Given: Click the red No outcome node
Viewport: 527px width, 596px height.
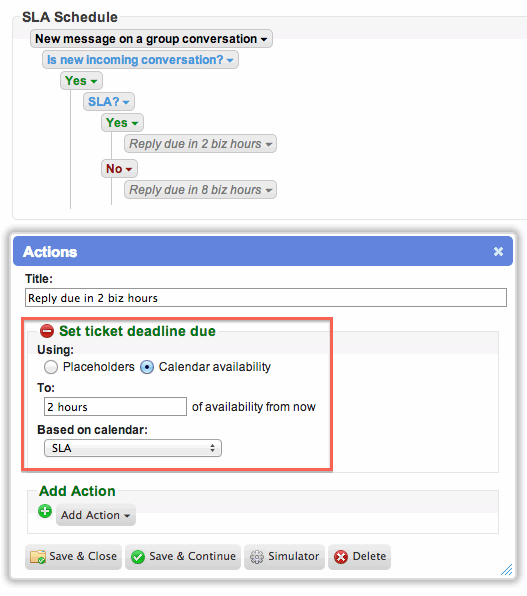Looking at the screenshot, I should (x=119, y=168).
